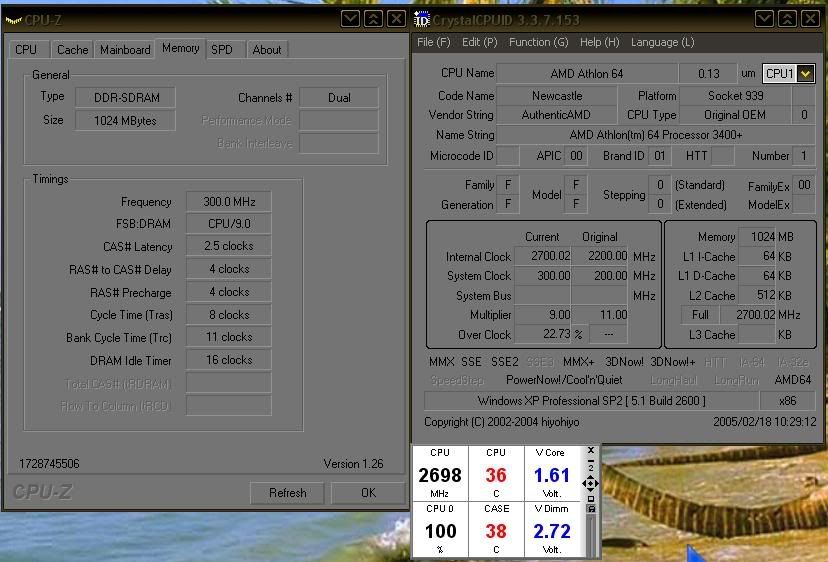Screen dimensions: 828x562
Task: Click the save disk icon on monitor widget
Action: [x=591, y=509]
